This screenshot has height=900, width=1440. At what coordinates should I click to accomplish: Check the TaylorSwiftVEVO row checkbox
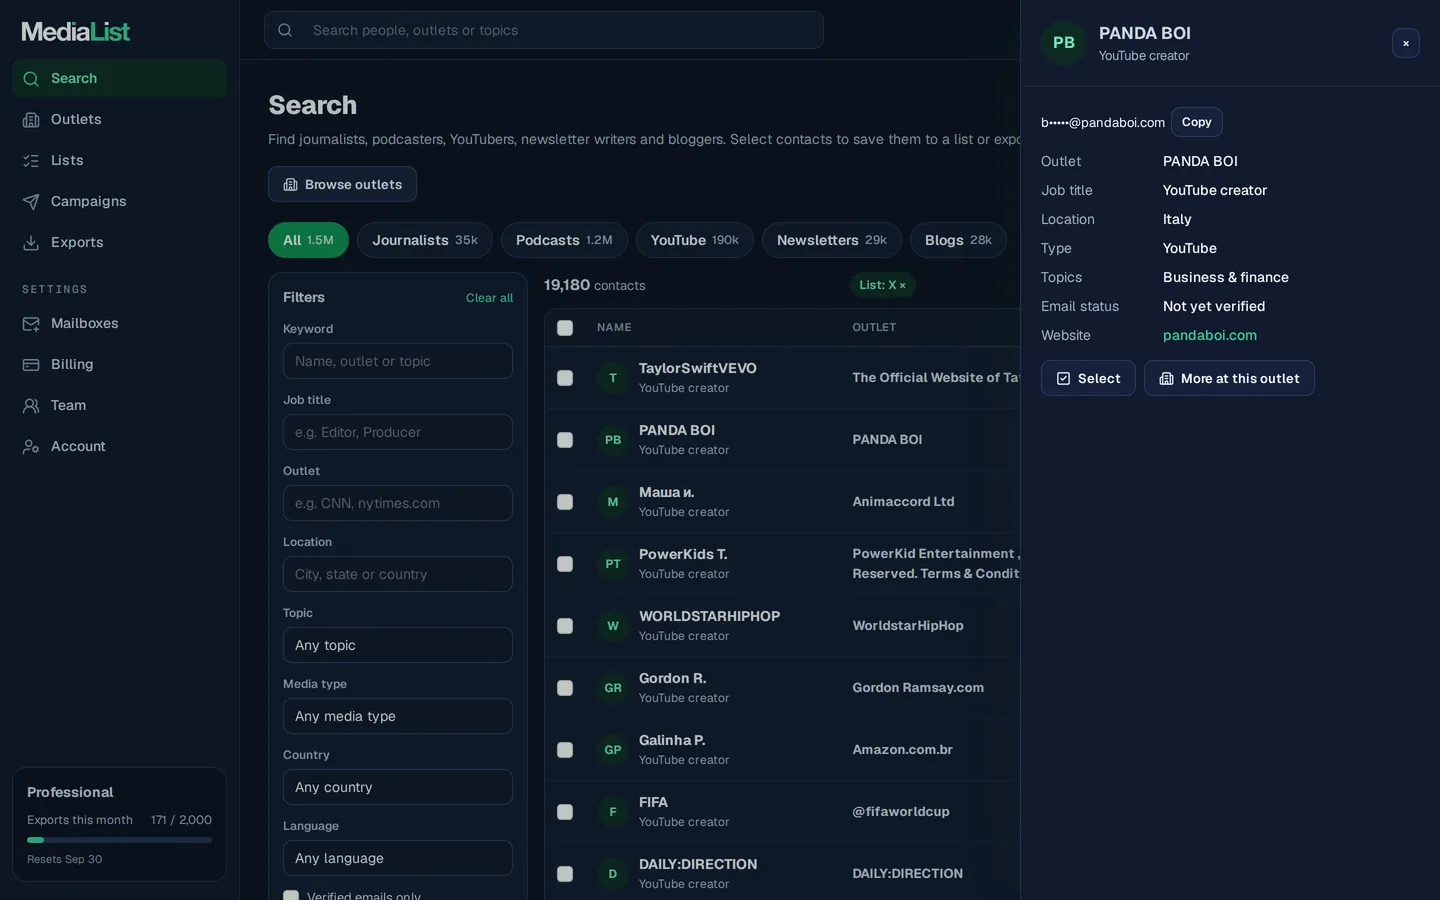click(565, 378)
